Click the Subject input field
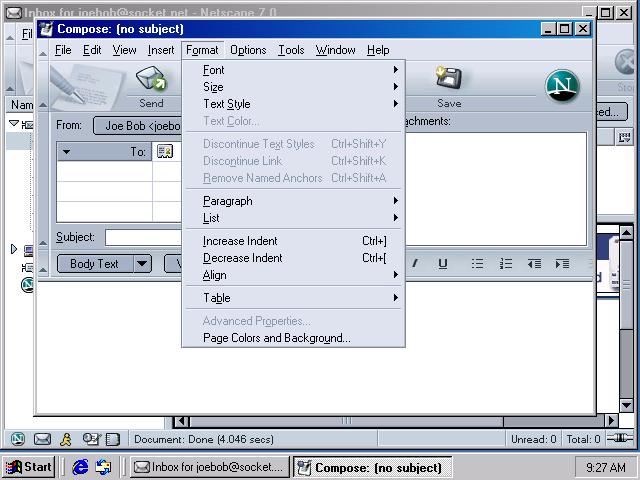This screenshot has height=480, width=640. pyautogui.click(x=143, y=238)
